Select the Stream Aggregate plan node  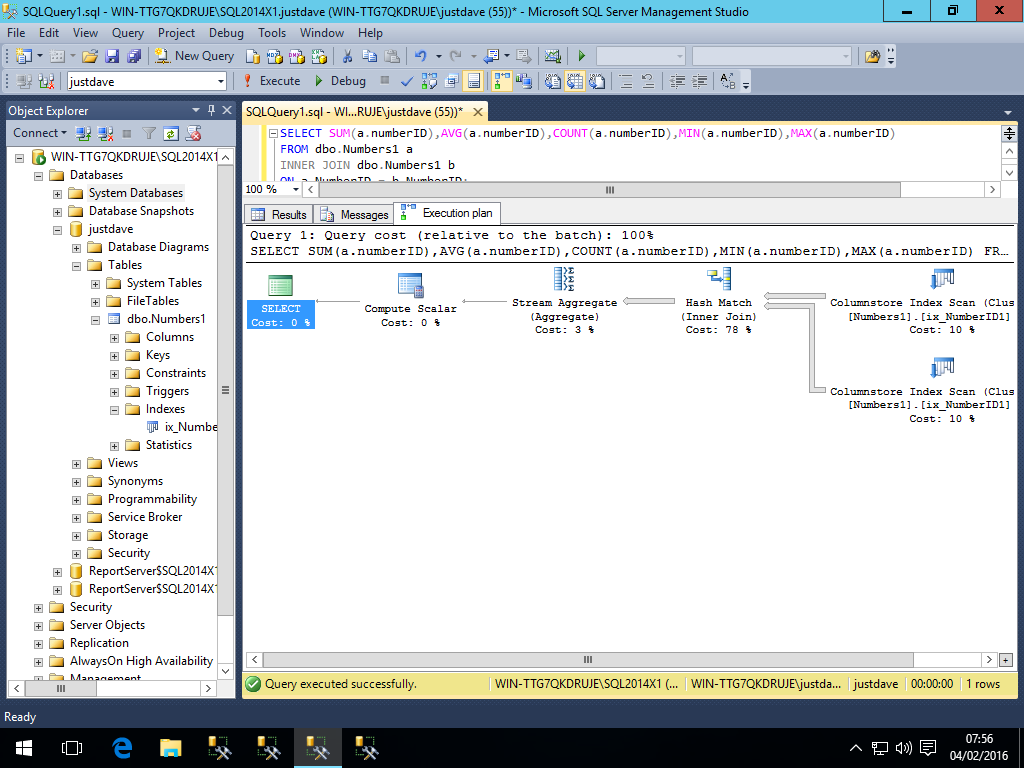point(564,281)
